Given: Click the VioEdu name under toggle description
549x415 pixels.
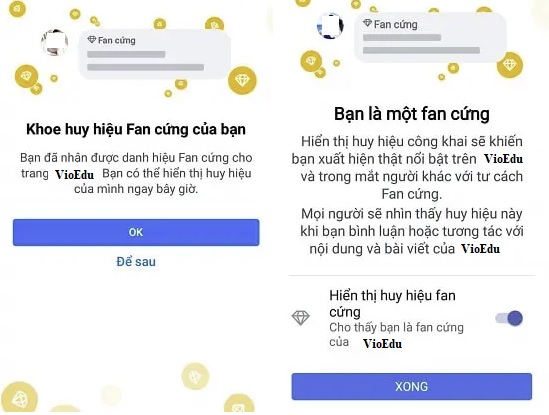Looking at the screenshot, I should pos(382,344).
